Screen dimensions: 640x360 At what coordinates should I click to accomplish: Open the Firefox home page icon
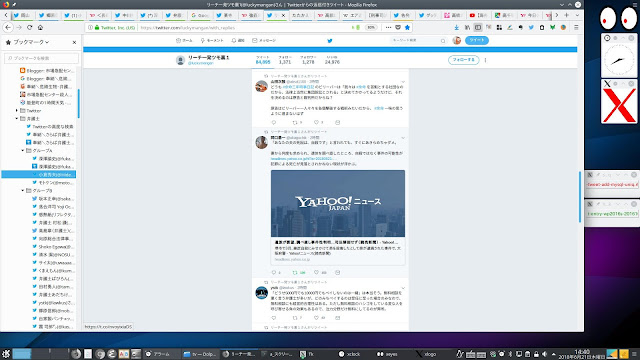tap(40, 27)
